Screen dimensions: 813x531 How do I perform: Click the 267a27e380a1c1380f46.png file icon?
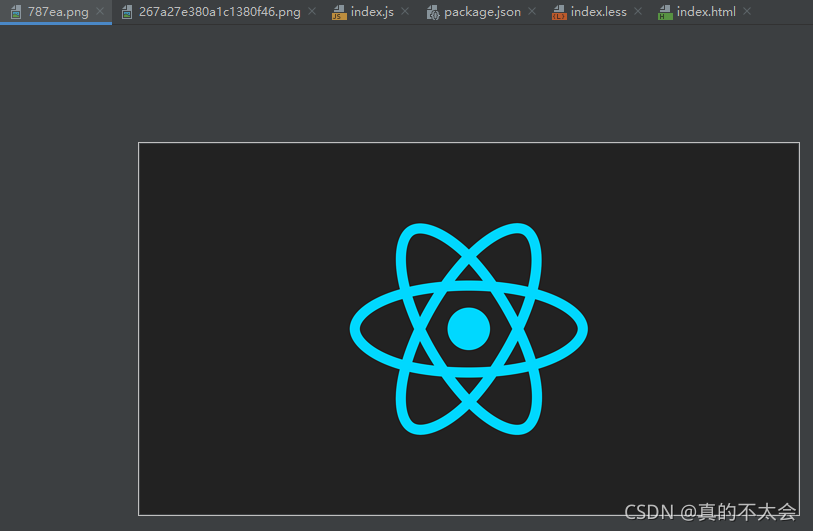click(127, 12)
